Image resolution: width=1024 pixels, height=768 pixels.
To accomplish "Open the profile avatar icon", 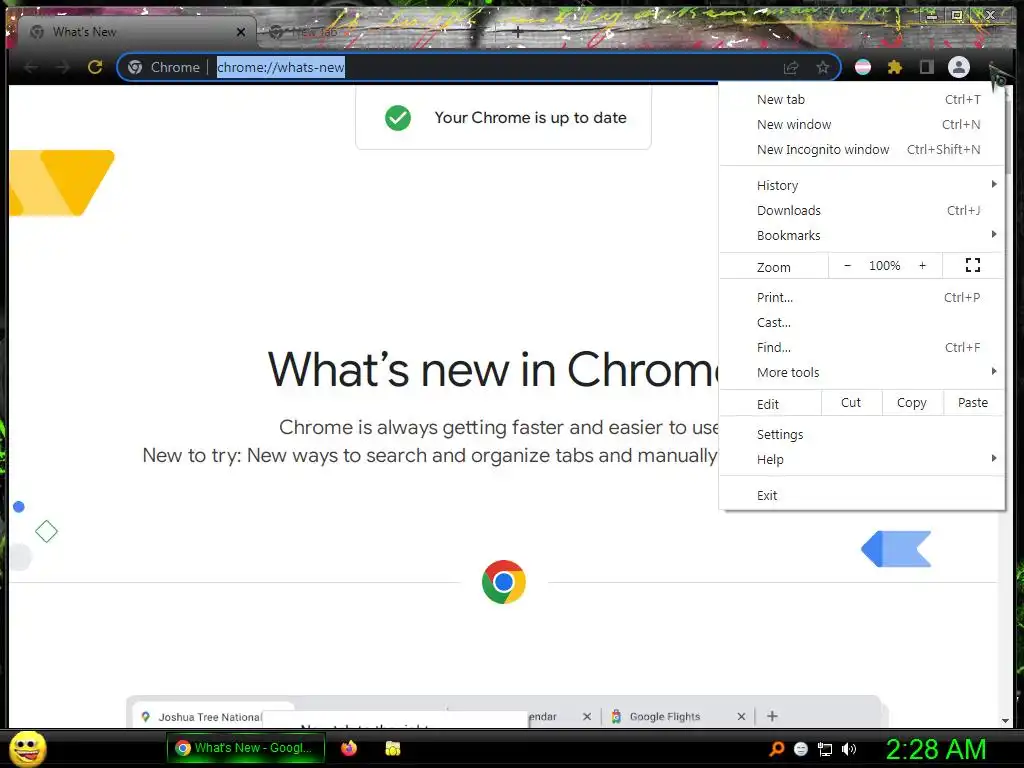I will (959, 67).
